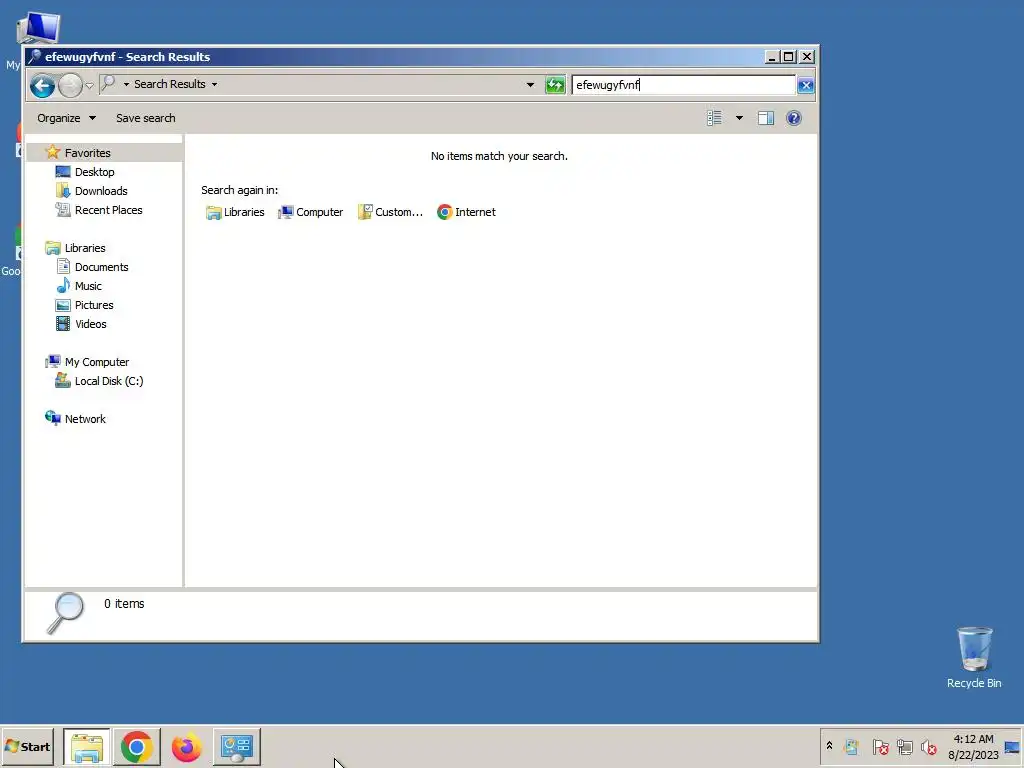Open Windows Explorer from the taskbar
Image resolution: width=1024 pixels, height=768 pixels.
coord(87,747)
